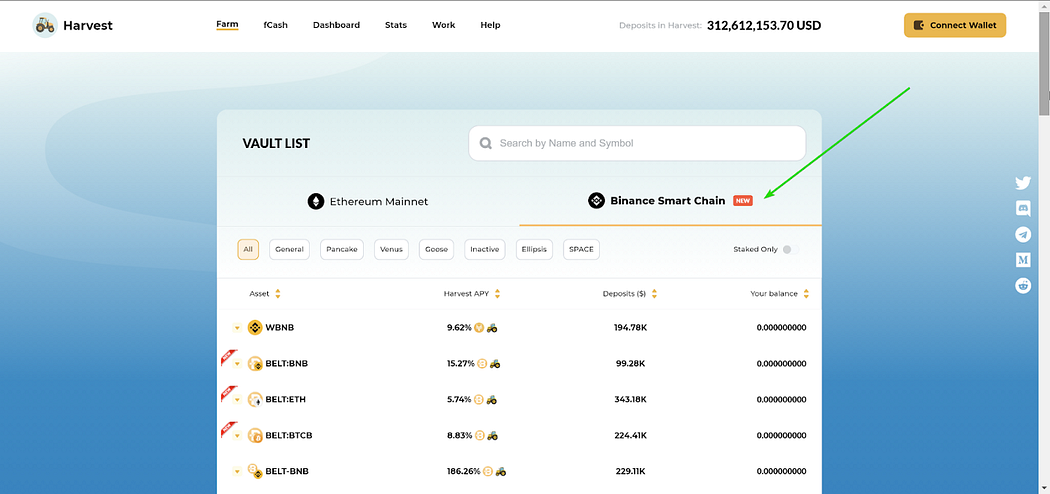This screenshot has height=494, width=1050.
Task: Click the Harvest brand name link
Action: point(88,25)
